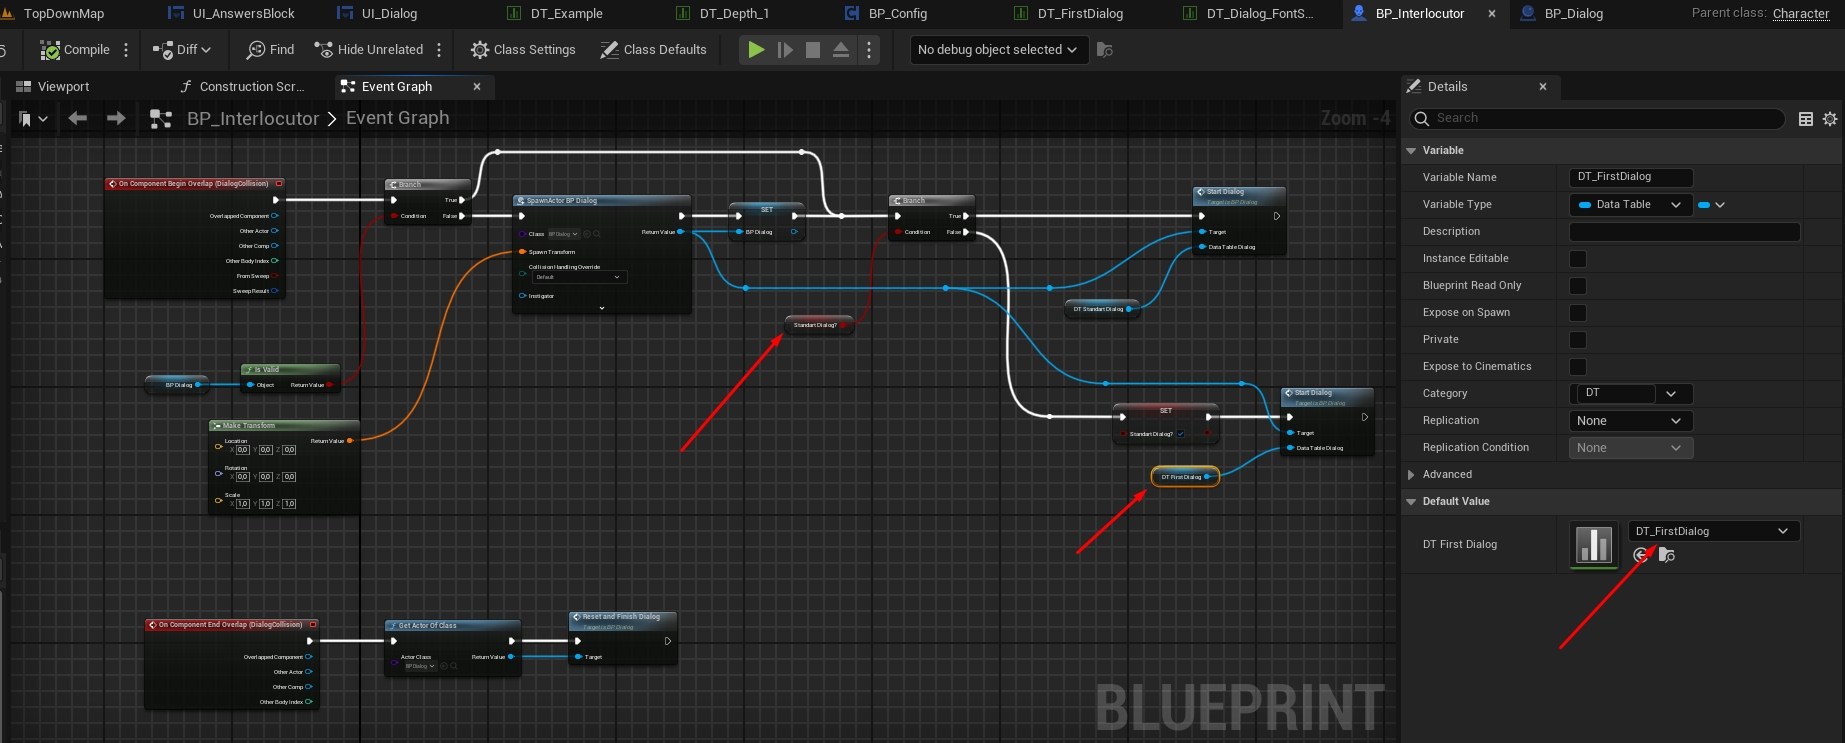This screenshot has width=1845, height=743.
Task: Navigate back in graph history
Action: coord(78,119)
